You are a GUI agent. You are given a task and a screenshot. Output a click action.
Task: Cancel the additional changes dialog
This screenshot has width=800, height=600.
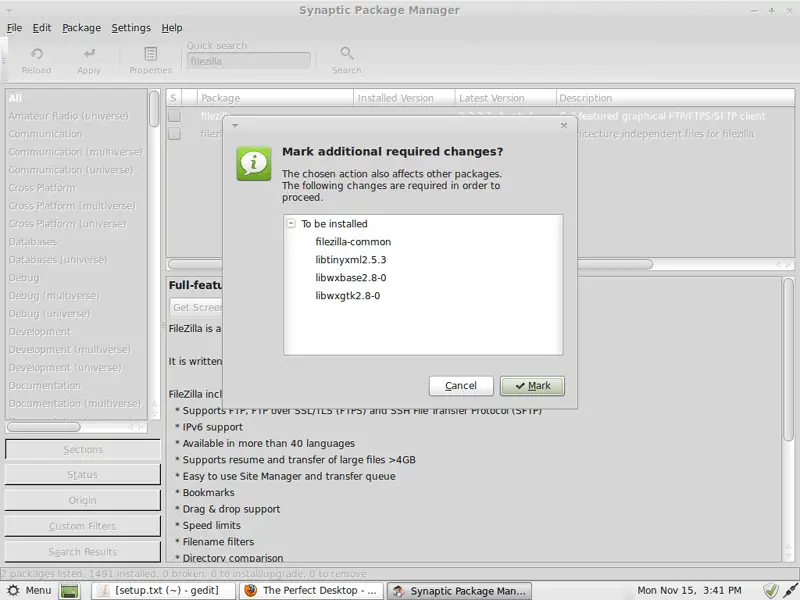click(x=461, y=386)
